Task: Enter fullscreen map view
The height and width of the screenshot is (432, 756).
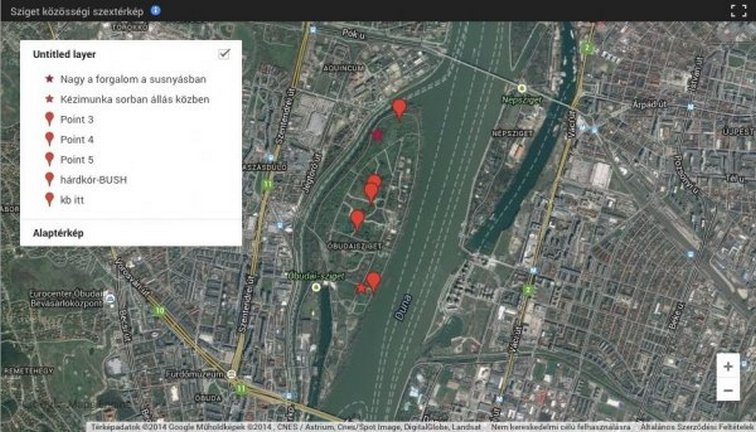Action: point(738,11)
